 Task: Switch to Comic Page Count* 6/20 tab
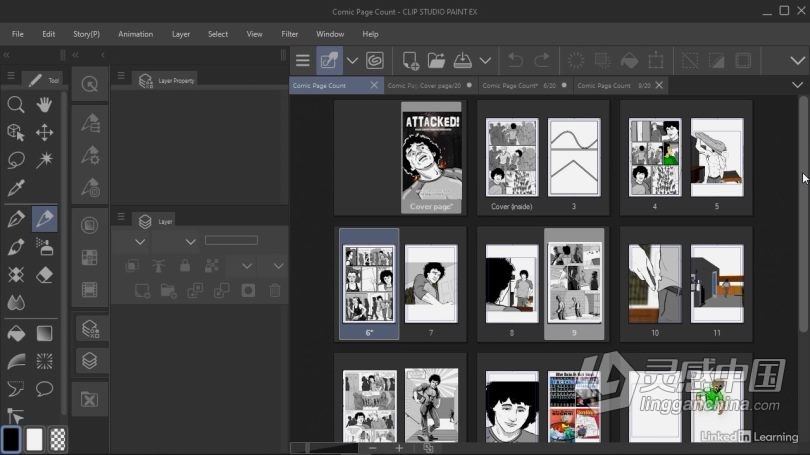tap(524, 85)
